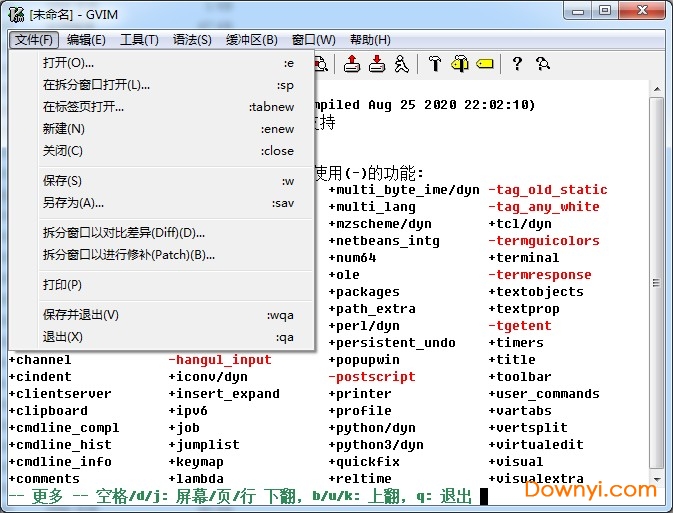The image size is (673, 513).
Task: Choose 另存为(A)... to save as
Action: [x=73, y=203]
